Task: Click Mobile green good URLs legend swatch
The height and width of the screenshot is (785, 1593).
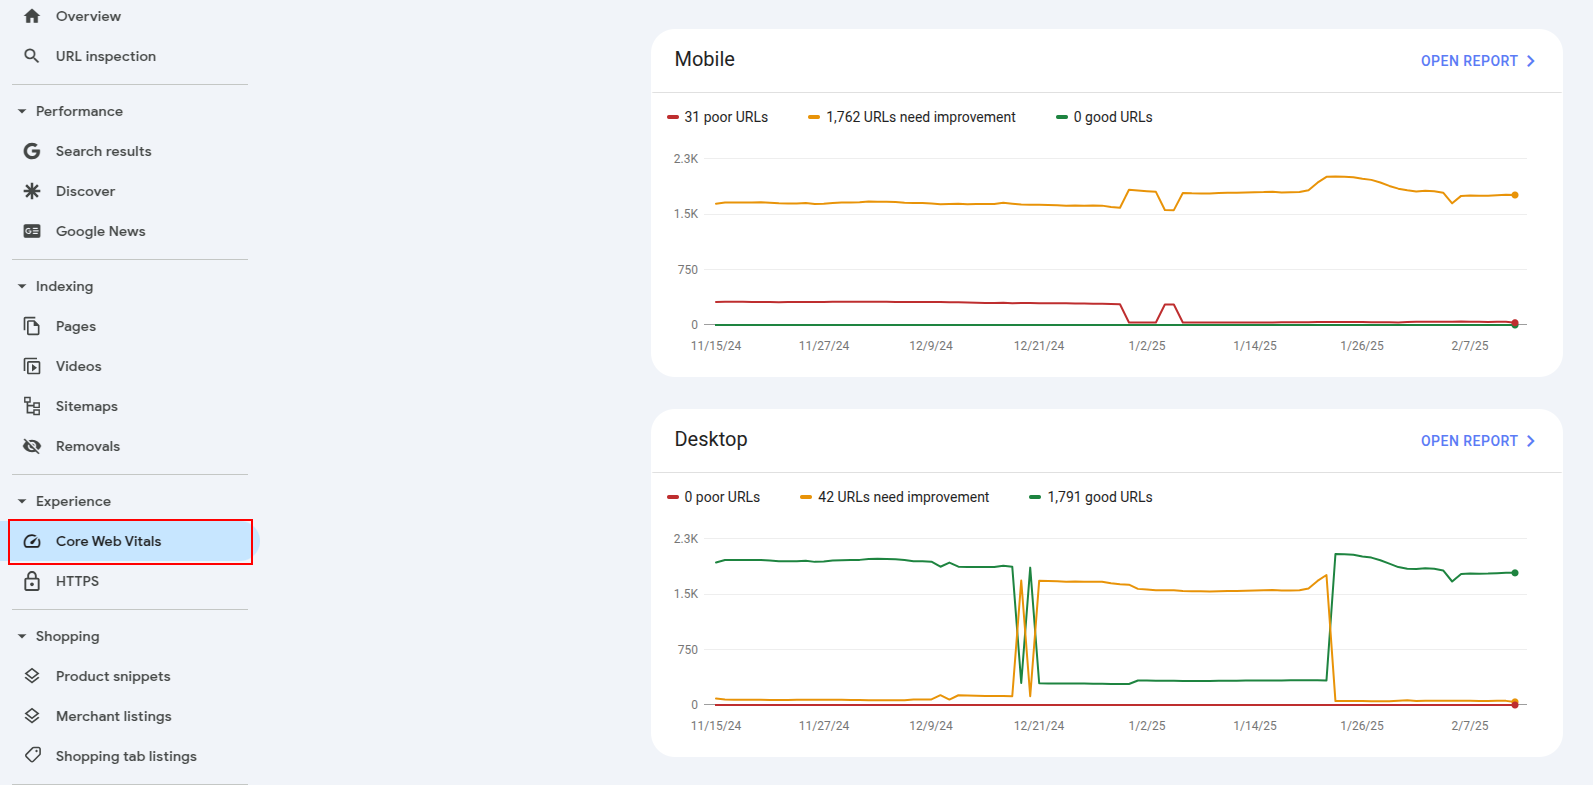Action: pyautogui.click(x=1062, y=117)
